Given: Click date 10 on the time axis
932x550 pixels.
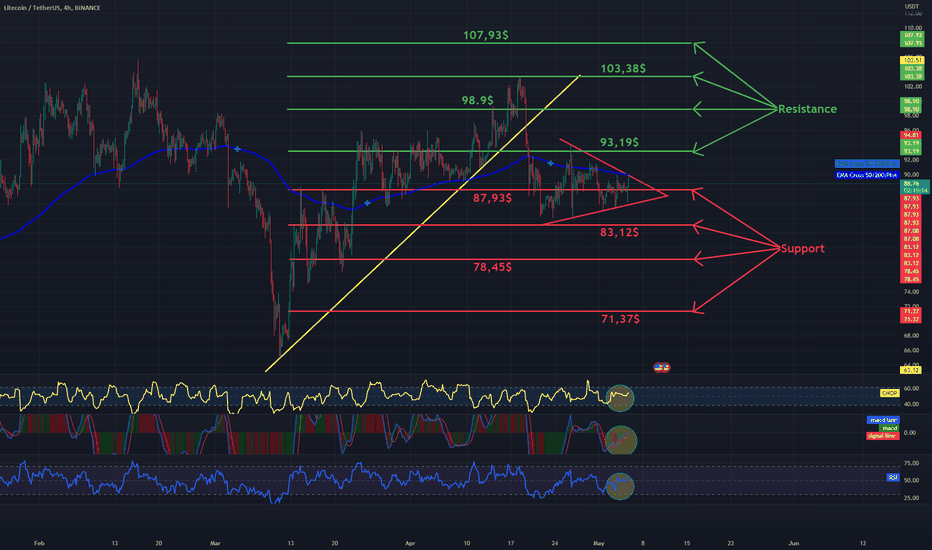Looking at the screenshot, I should pyautogui.click(x=467, y=543).
